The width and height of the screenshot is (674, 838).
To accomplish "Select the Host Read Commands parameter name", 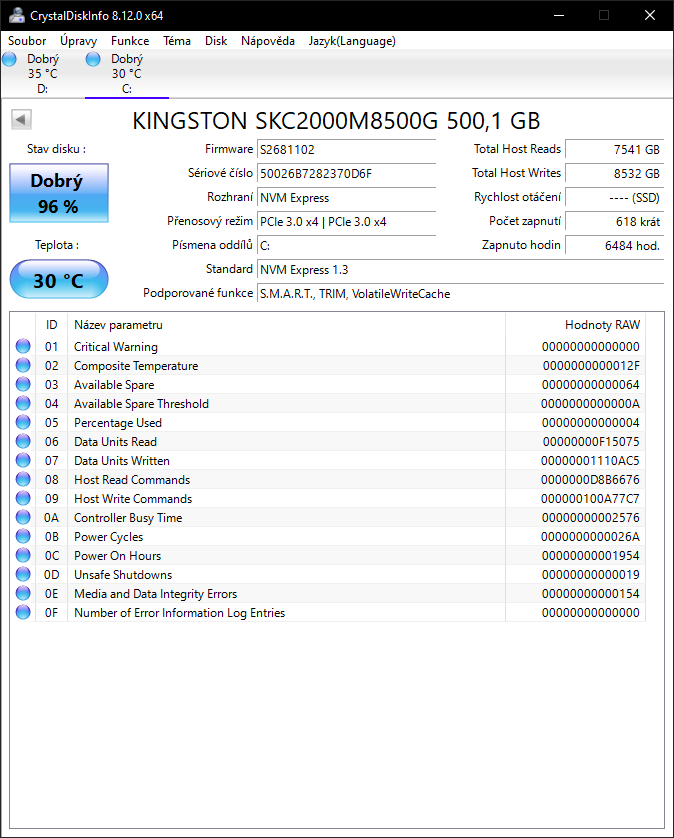I will click(132, 480).
